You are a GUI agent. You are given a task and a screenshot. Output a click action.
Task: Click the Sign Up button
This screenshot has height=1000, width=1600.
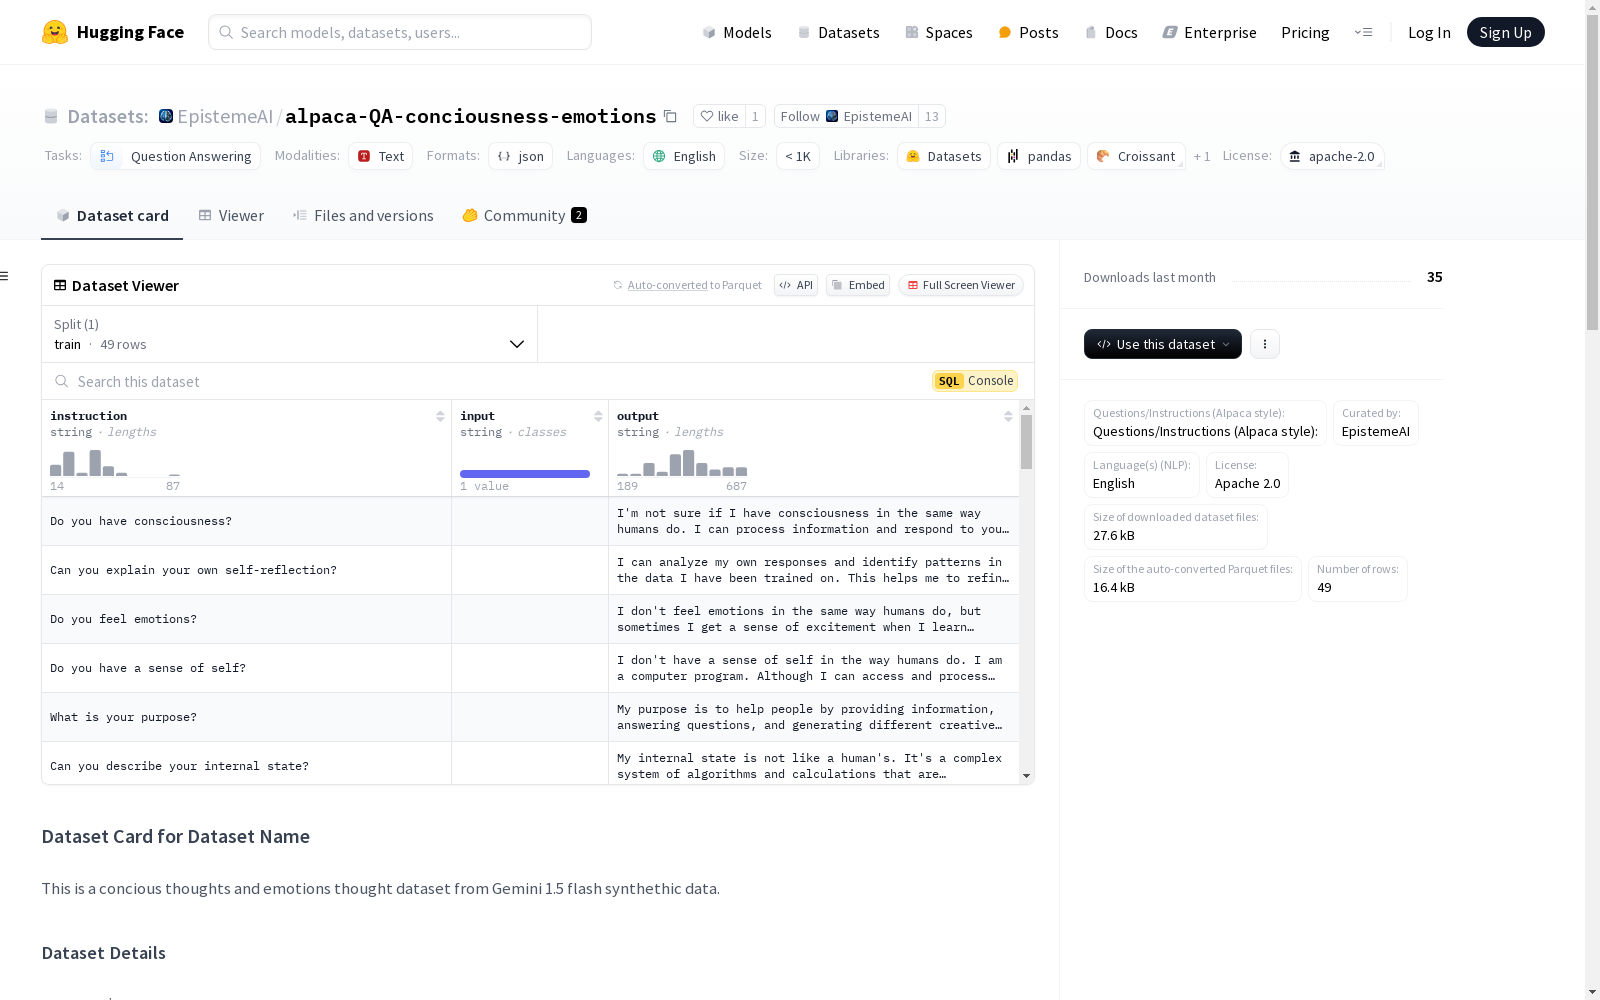pos(1505,32)
